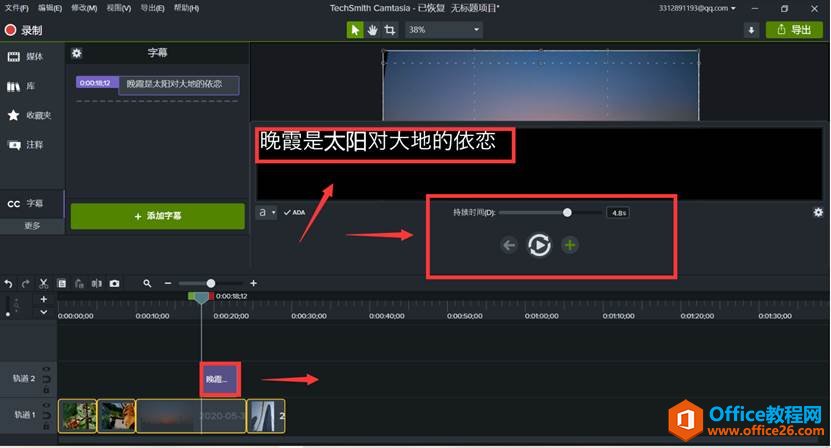Click the loop playback caption button

539,245
